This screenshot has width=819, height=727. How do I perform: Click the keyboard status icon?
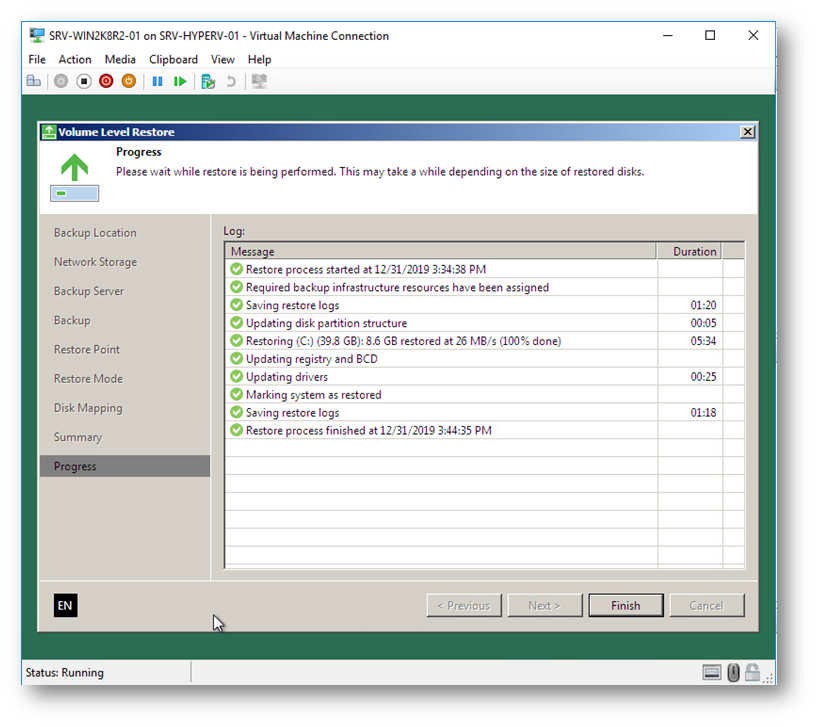pos(712,673)
